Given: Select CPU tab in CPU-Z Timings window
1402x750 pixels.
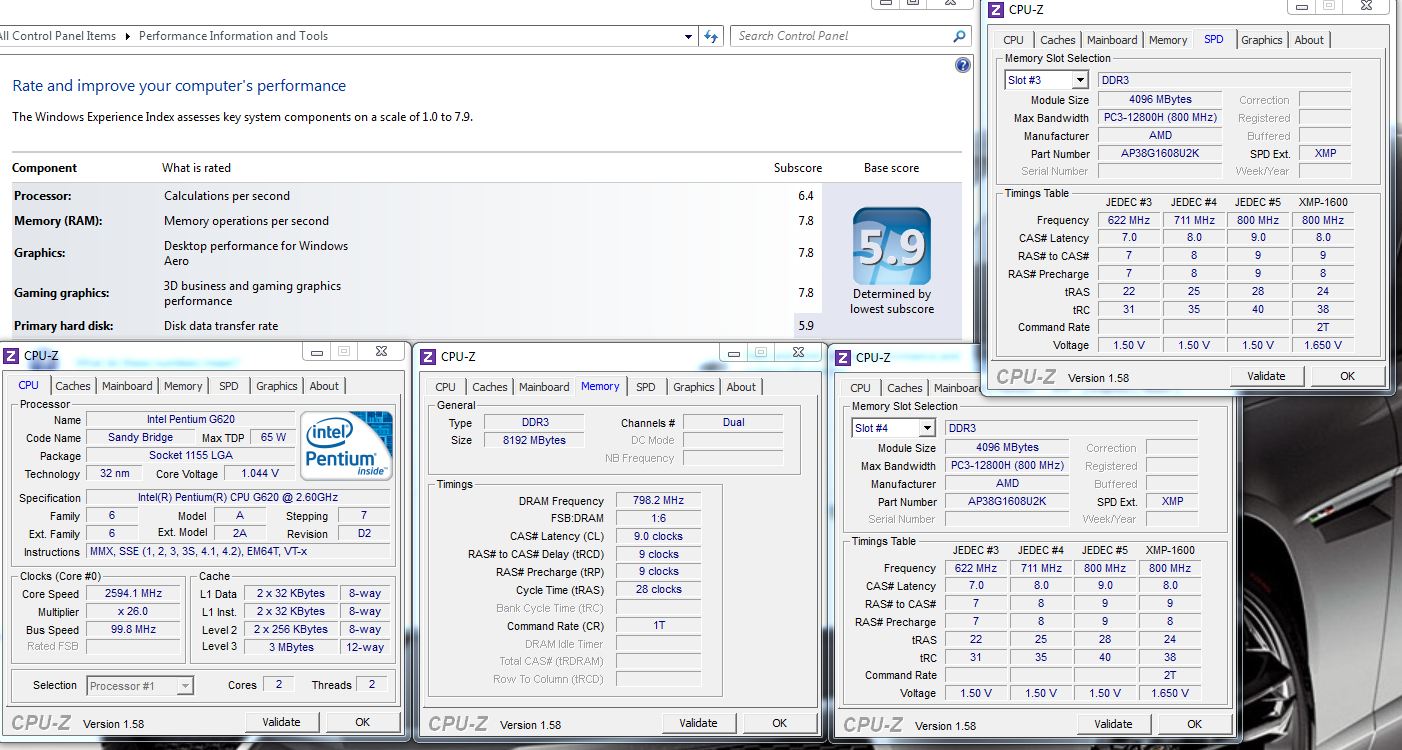Looking at the screenshot, I should 446,387.
